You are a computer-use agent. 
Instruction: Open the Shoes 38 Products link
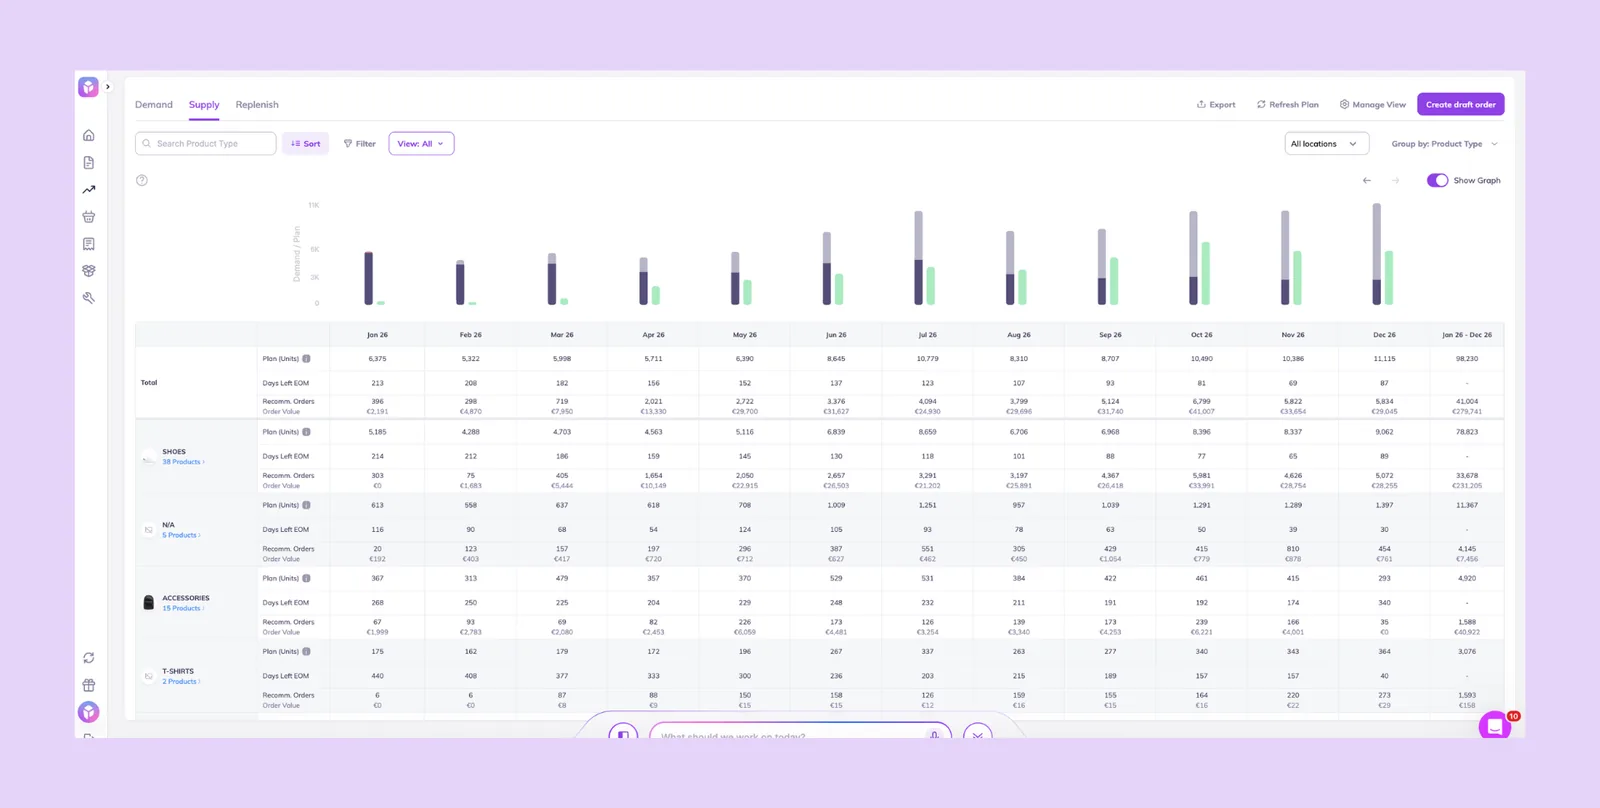(x=183, y=462)
